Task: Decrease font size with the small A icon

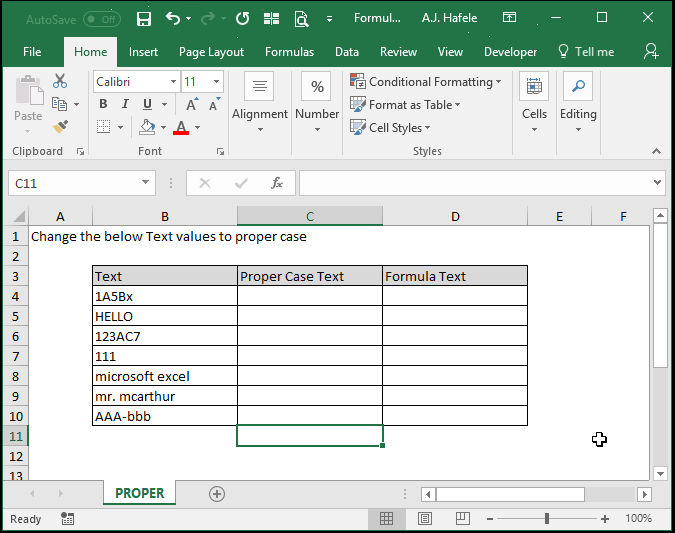Action: (x=214, y=105)
